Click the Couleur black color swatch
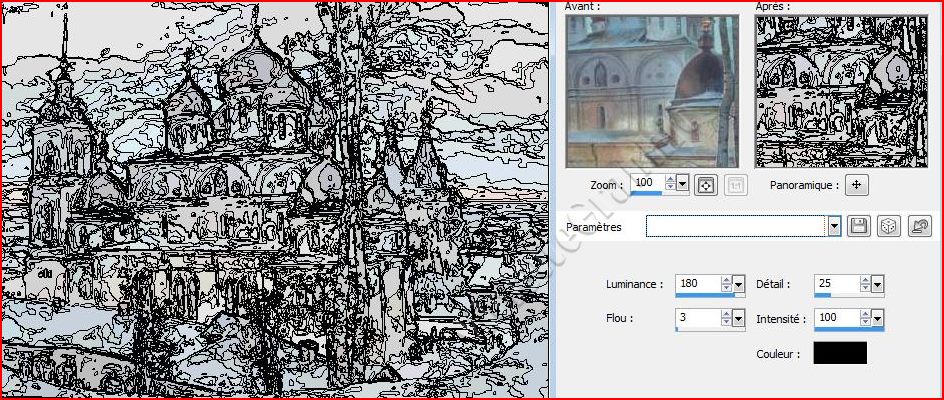 pos(840,353)
